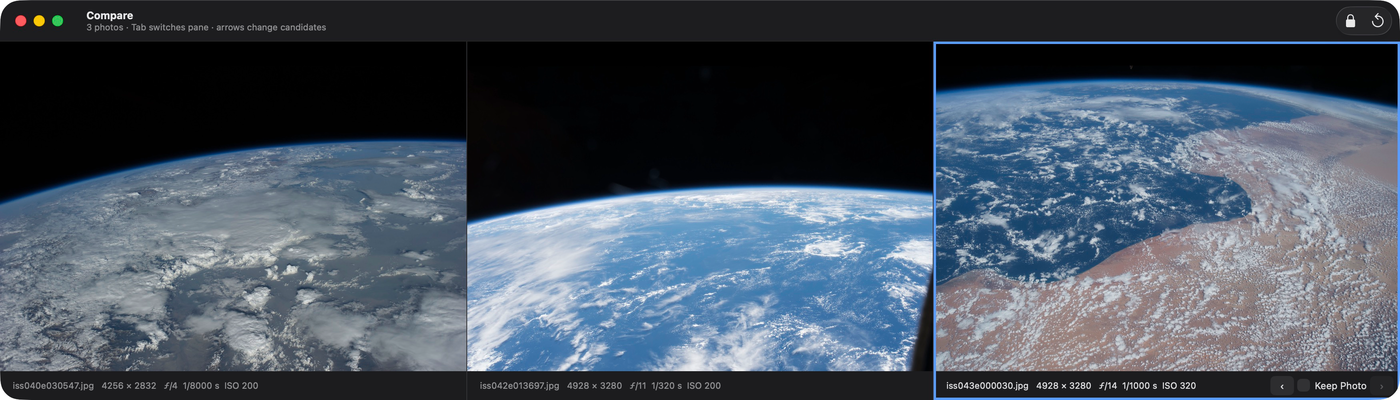Click the filename iss042e013697.jpg

tap(519, 386)
